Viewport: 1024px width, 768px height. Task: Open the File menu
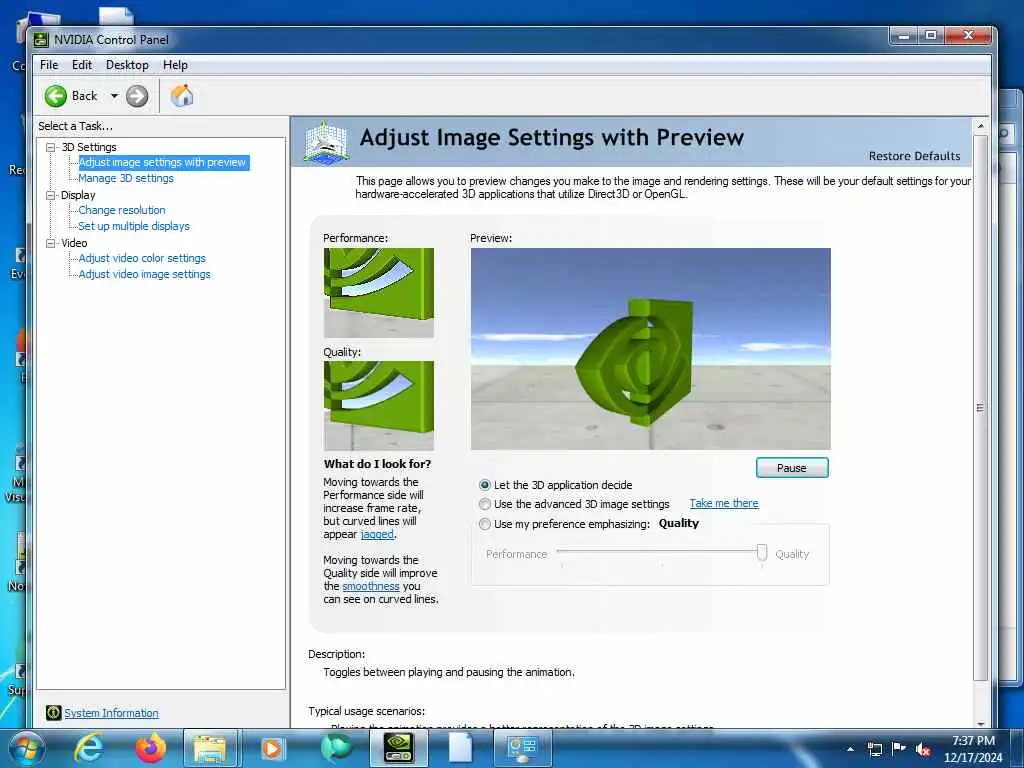coord(49,65)
